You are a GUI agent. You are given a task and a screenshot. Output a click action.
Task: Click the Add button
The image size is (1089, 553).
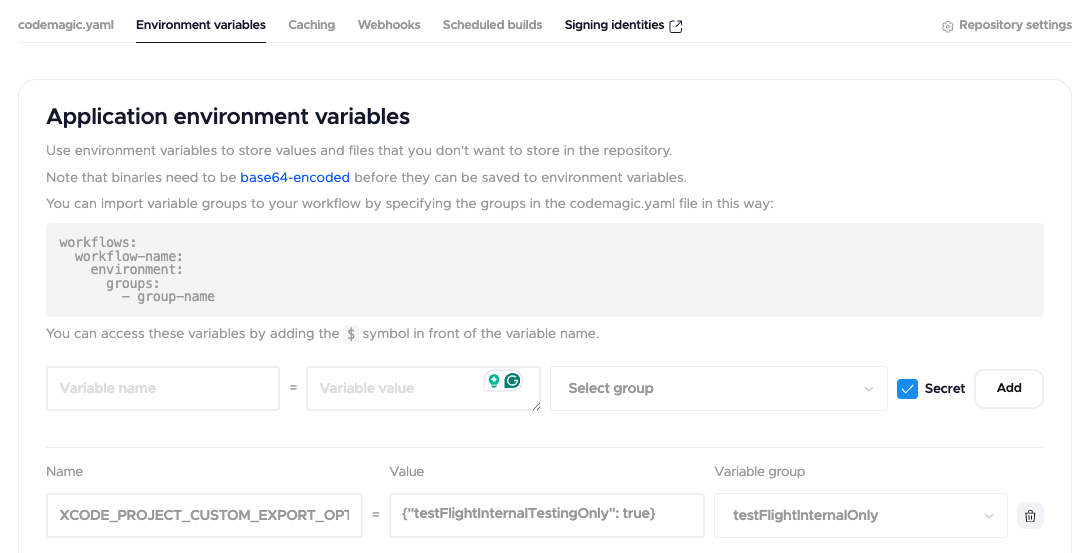click(1009, 388)
